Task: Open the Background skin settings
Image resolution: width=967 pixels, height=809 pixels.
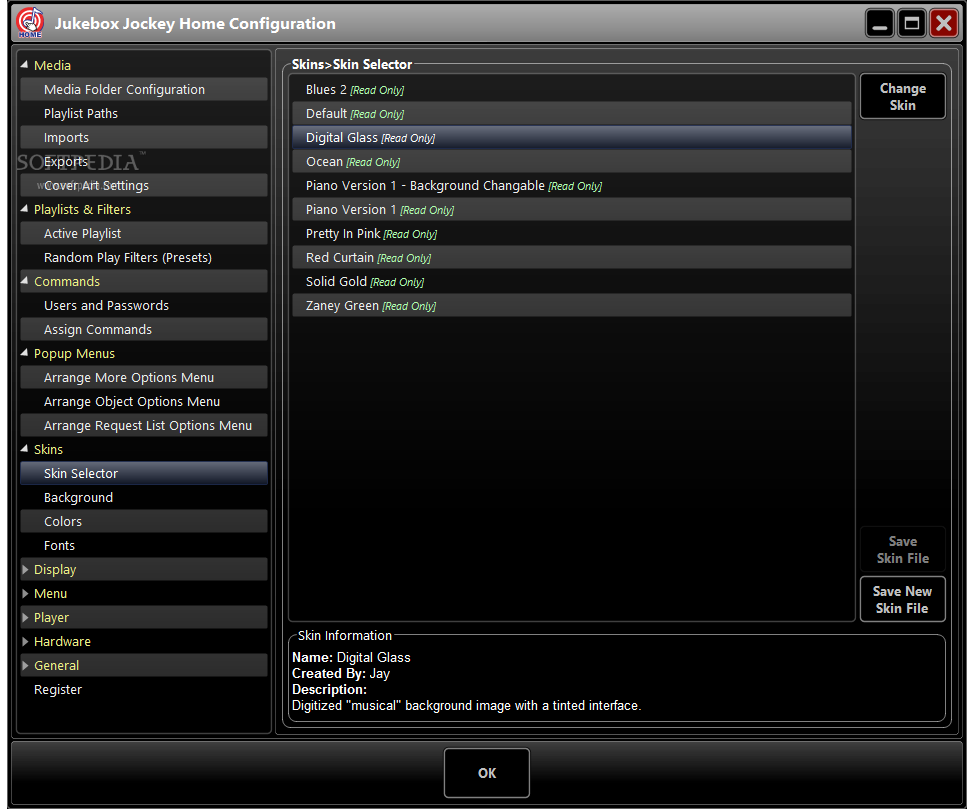Action: click(x=144, y=498)
